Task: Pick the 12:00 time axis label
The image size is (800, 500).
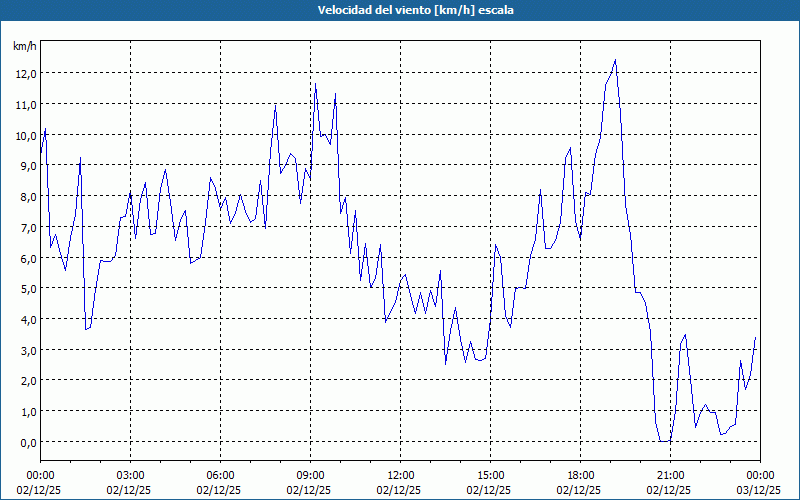Action: [x=400, y=475]
